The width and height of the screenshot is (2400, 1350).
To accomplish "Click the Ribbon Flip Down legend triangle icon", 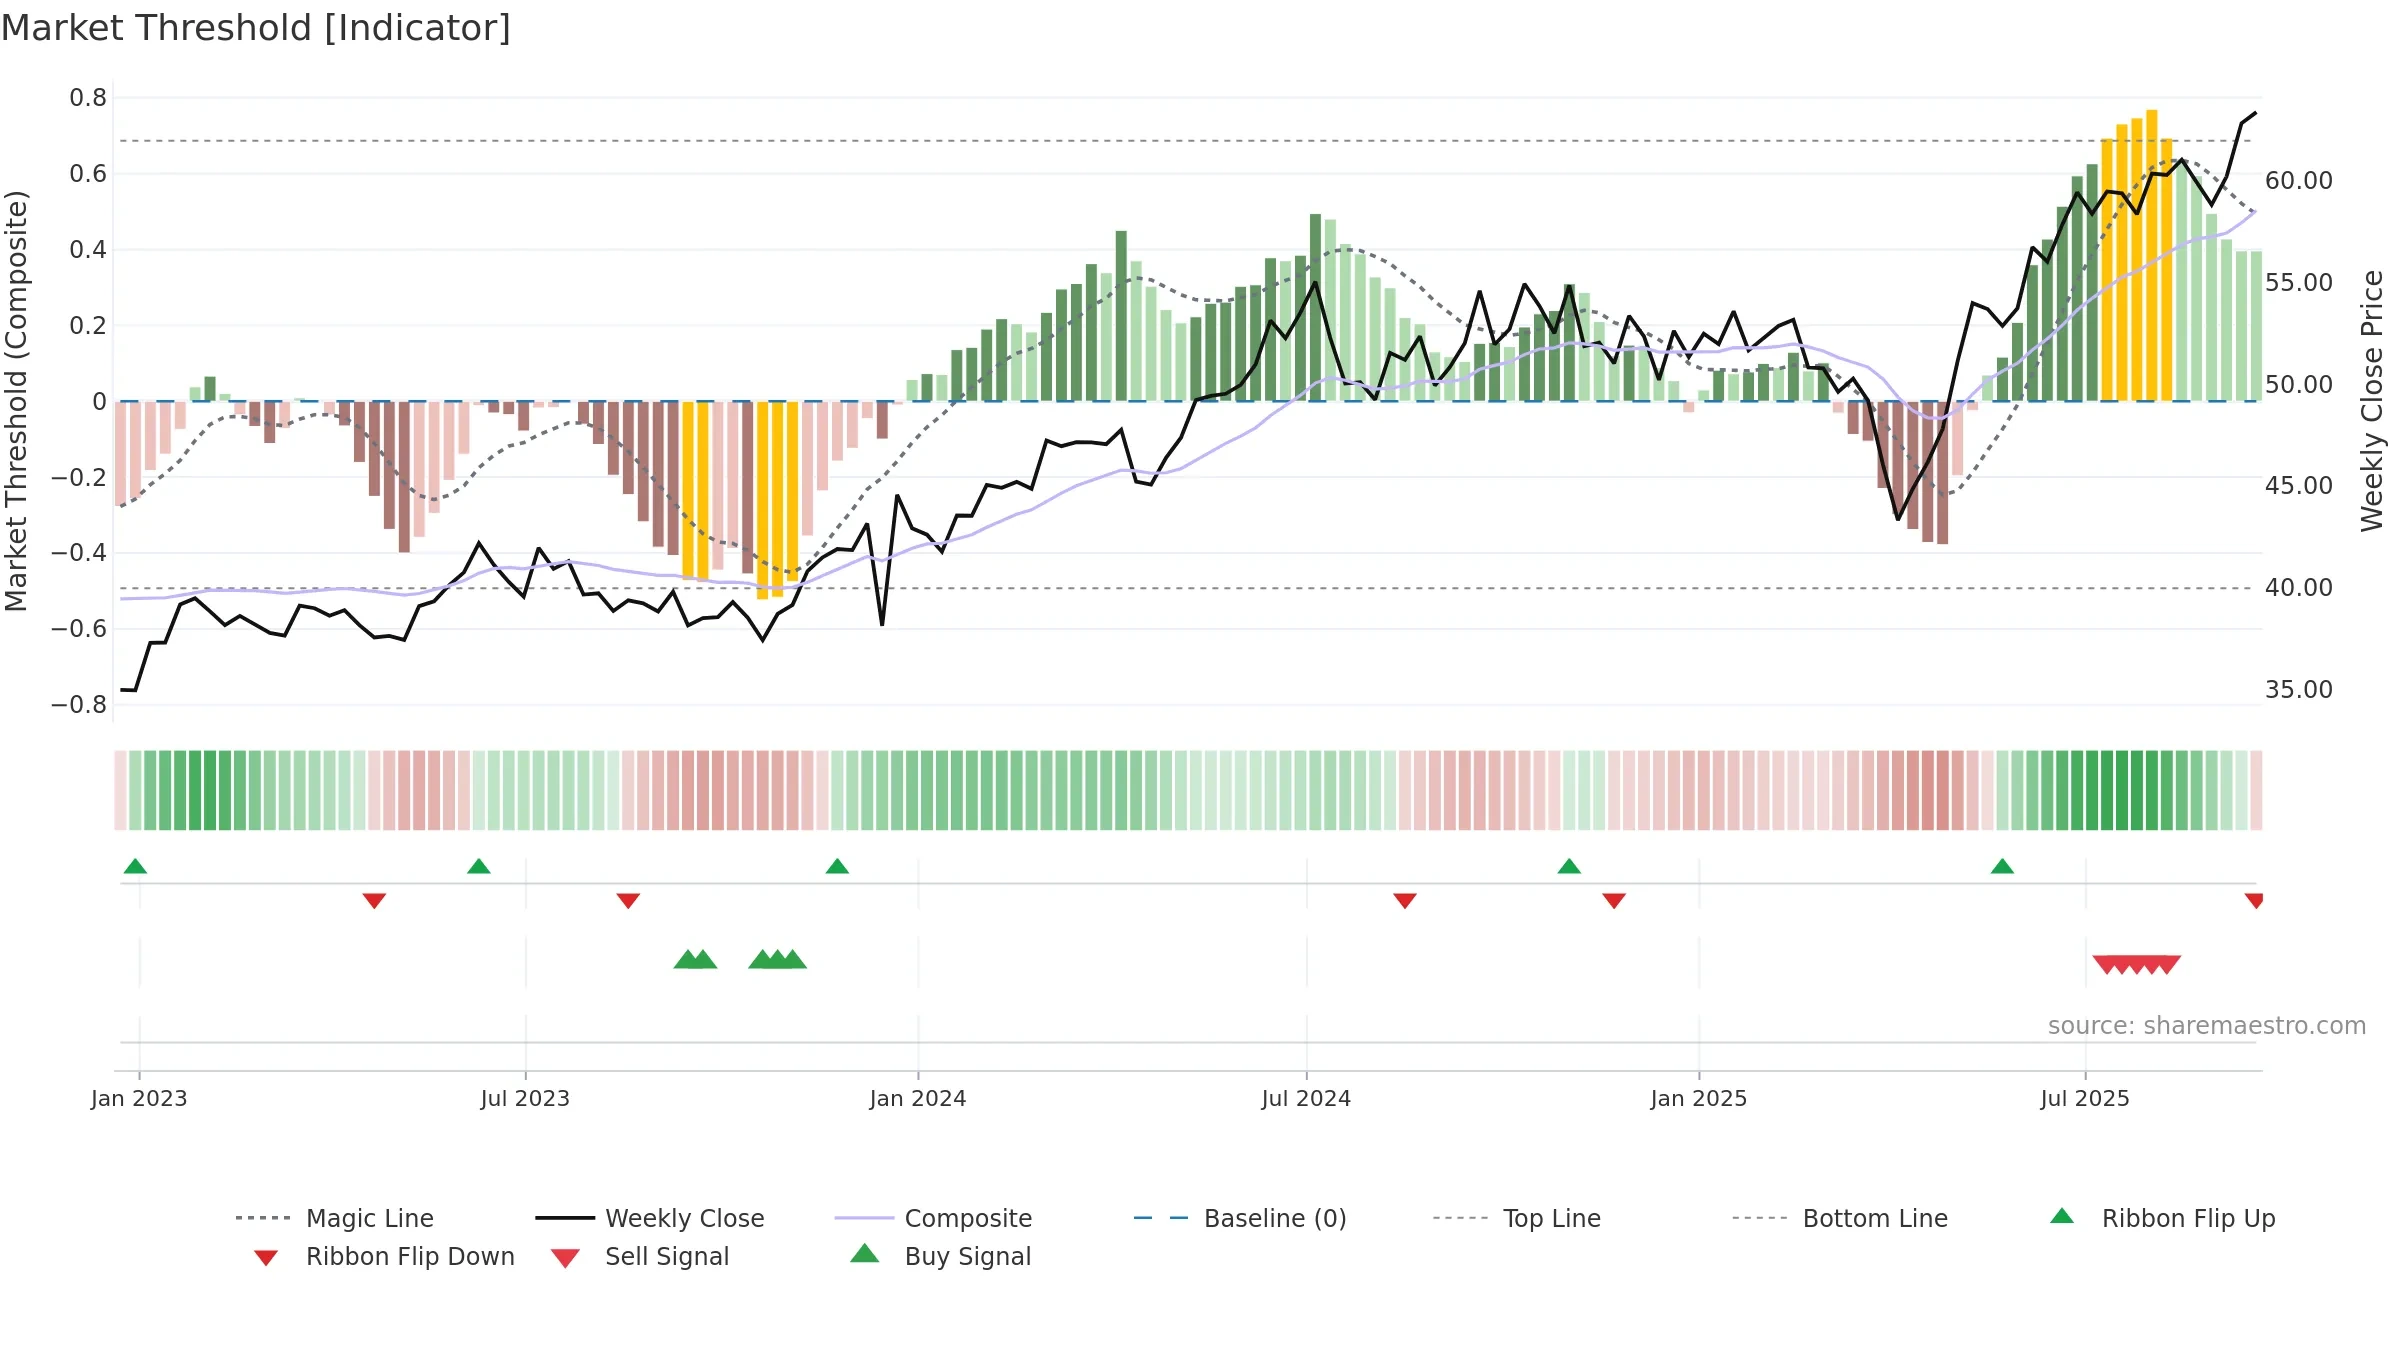I will click(x=266, y=1258).
